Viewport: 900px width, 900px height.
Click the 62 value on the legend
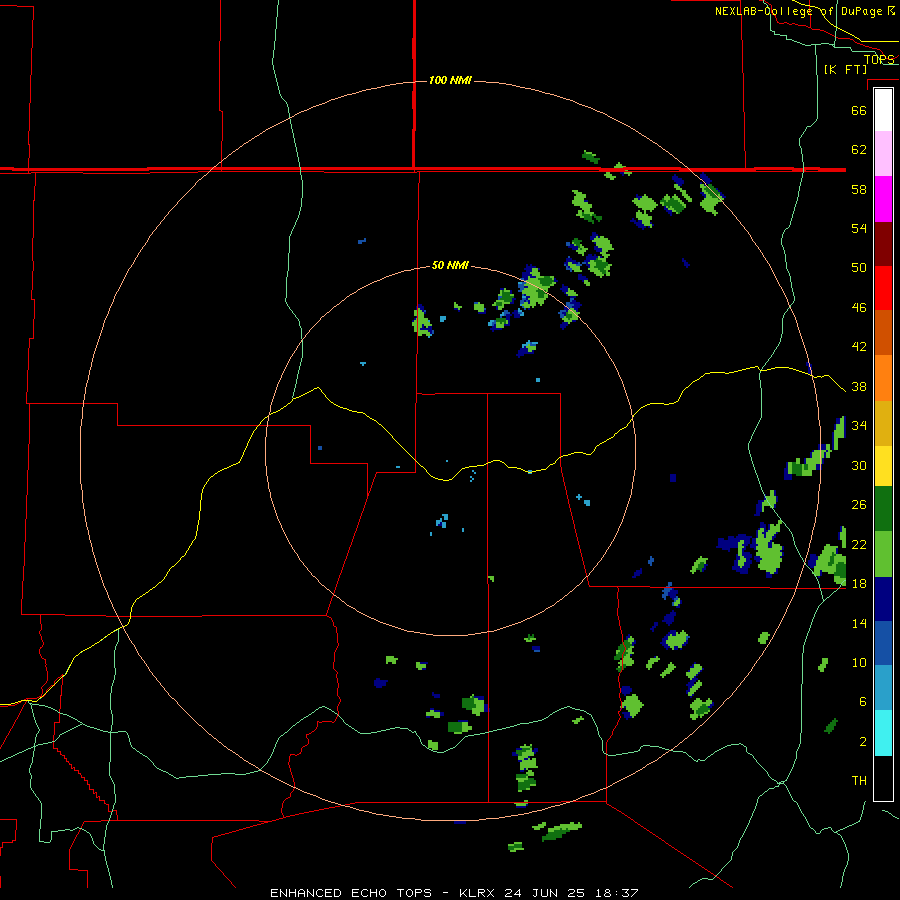click(859, 150)
